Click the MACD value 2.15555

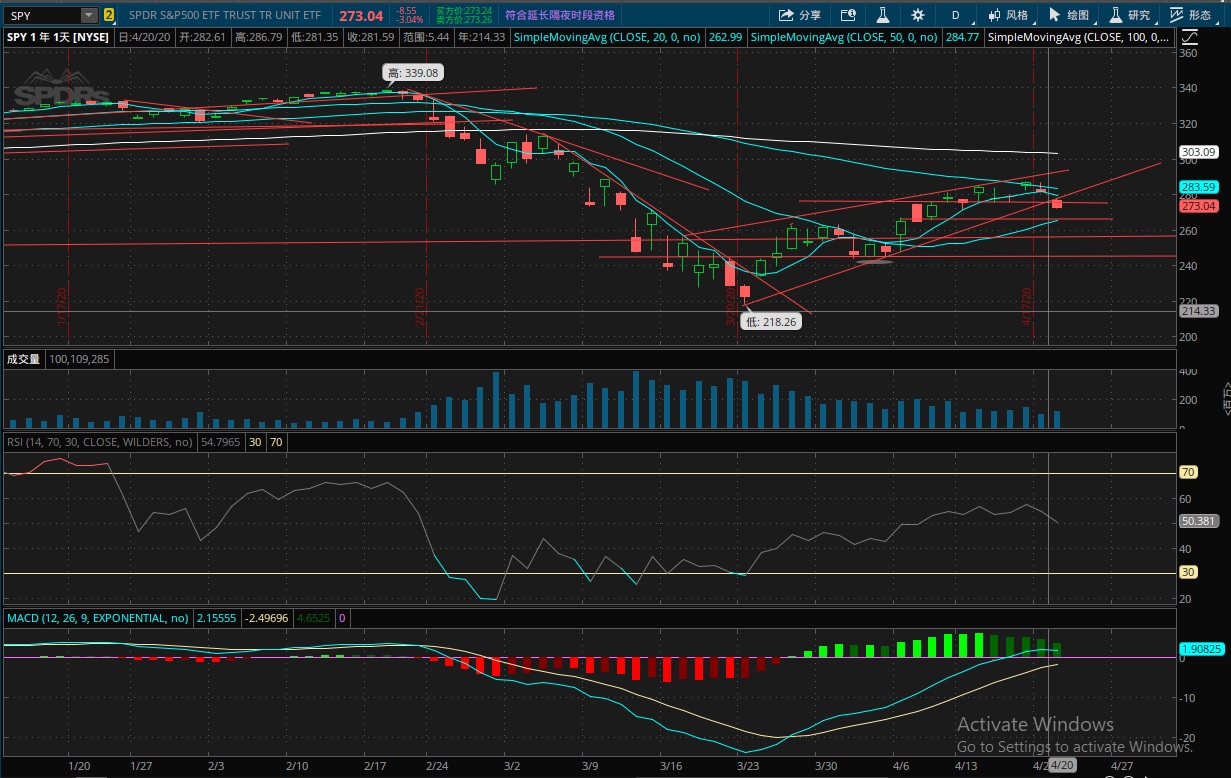click(x=217, y=618)
